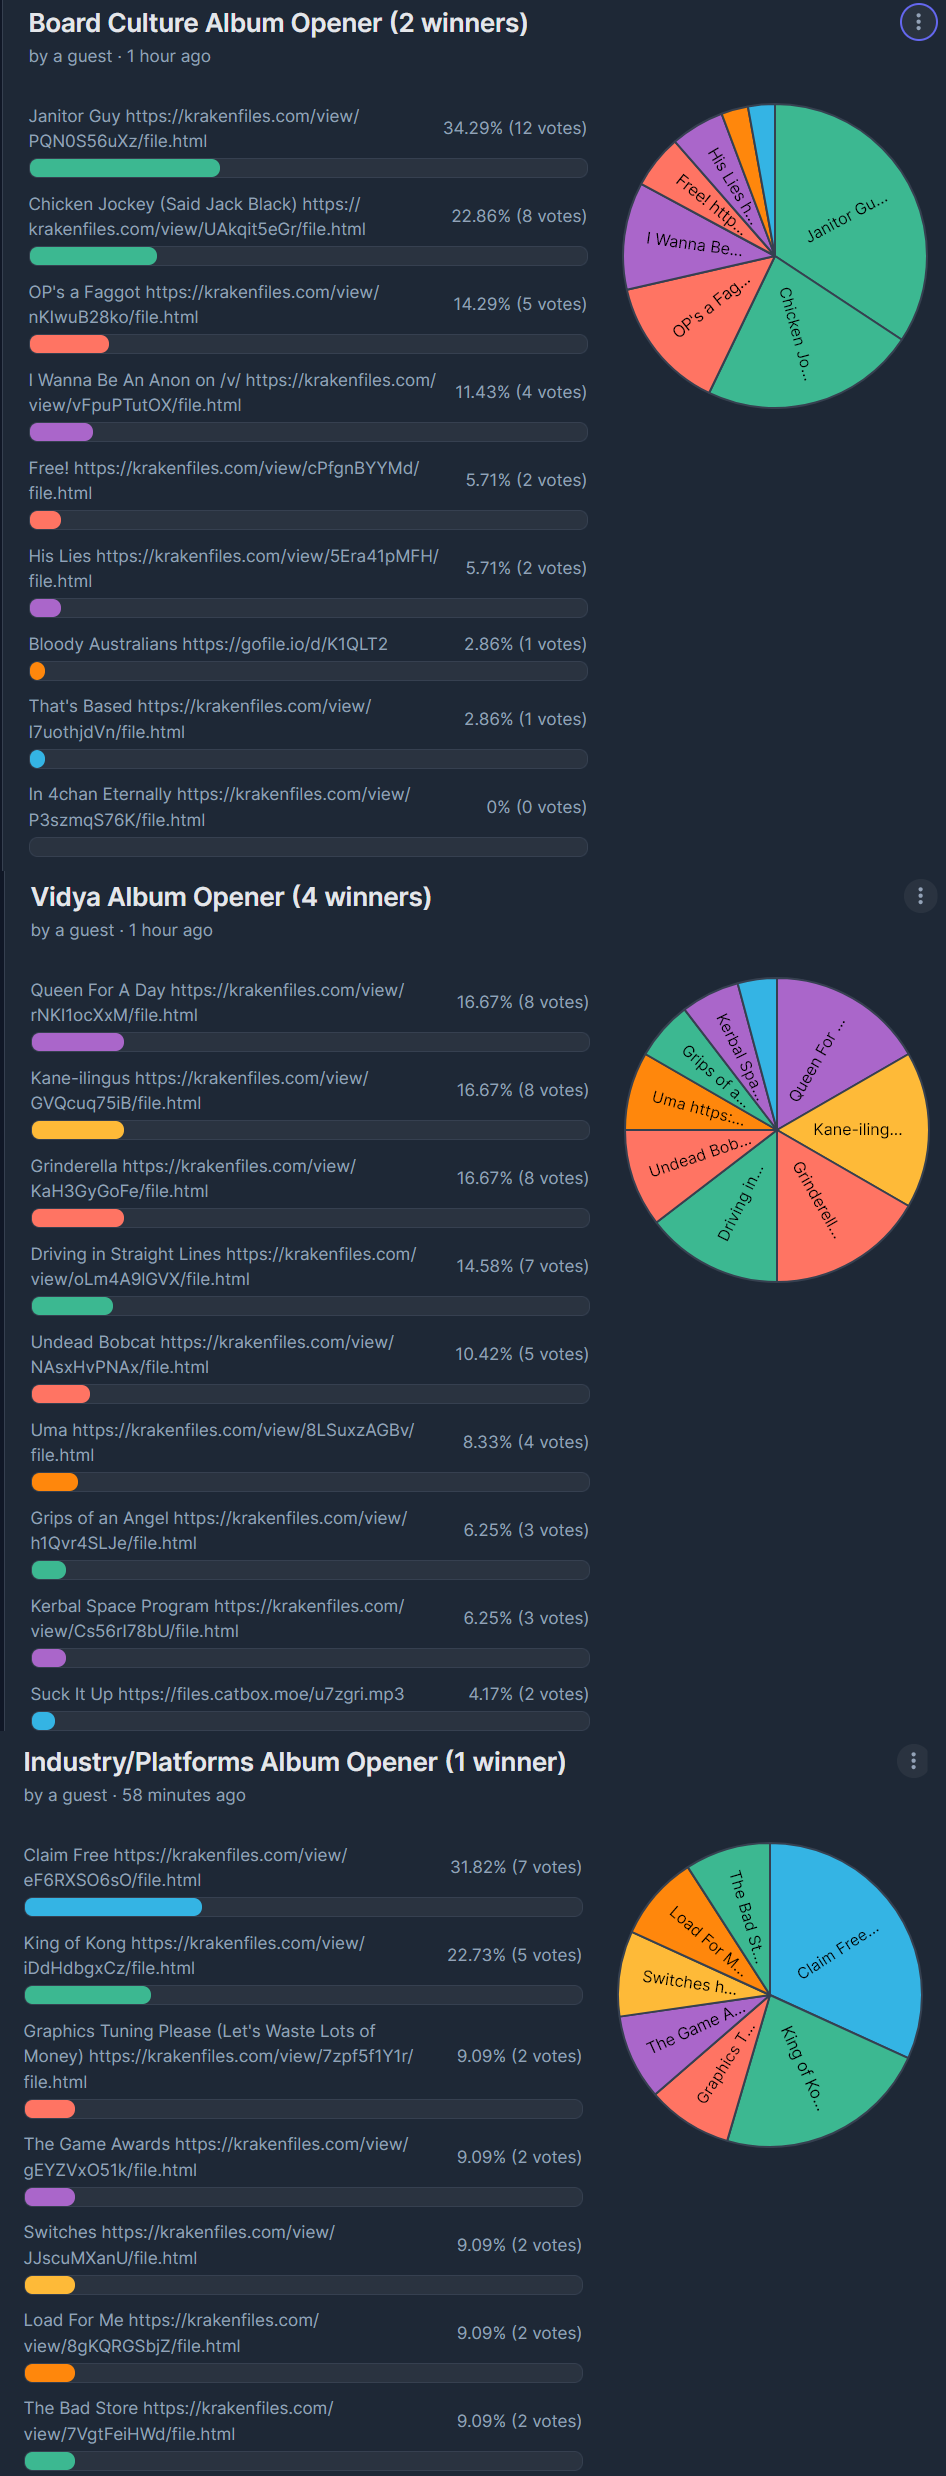946x2476 pixels.
Task: Click '14.58% (7 votes)' result text
Action: (x=523, y=1266)
